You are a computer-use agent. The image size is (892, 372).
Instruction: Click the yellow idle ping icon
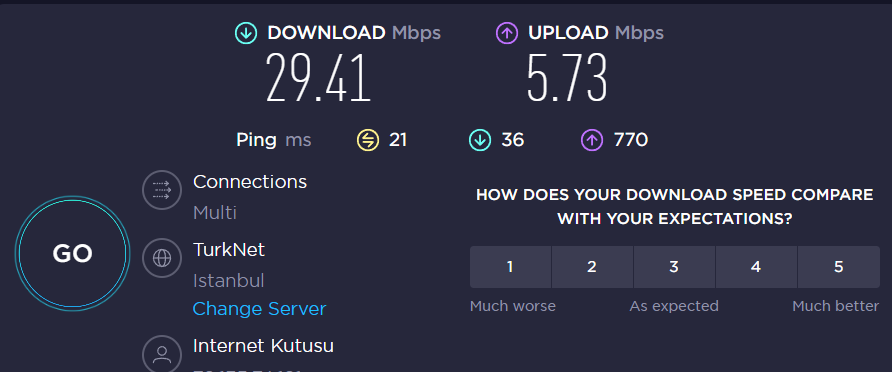(367, 140)
